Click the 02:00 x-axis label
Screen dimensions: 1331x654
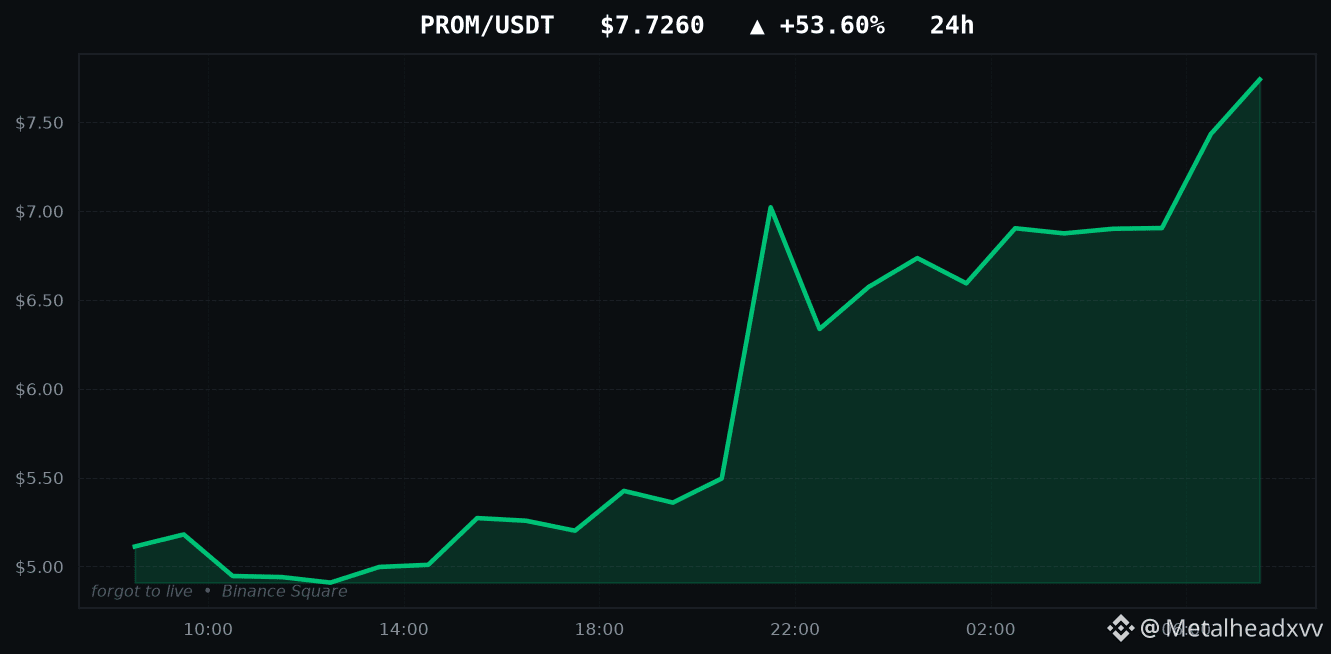991,629
